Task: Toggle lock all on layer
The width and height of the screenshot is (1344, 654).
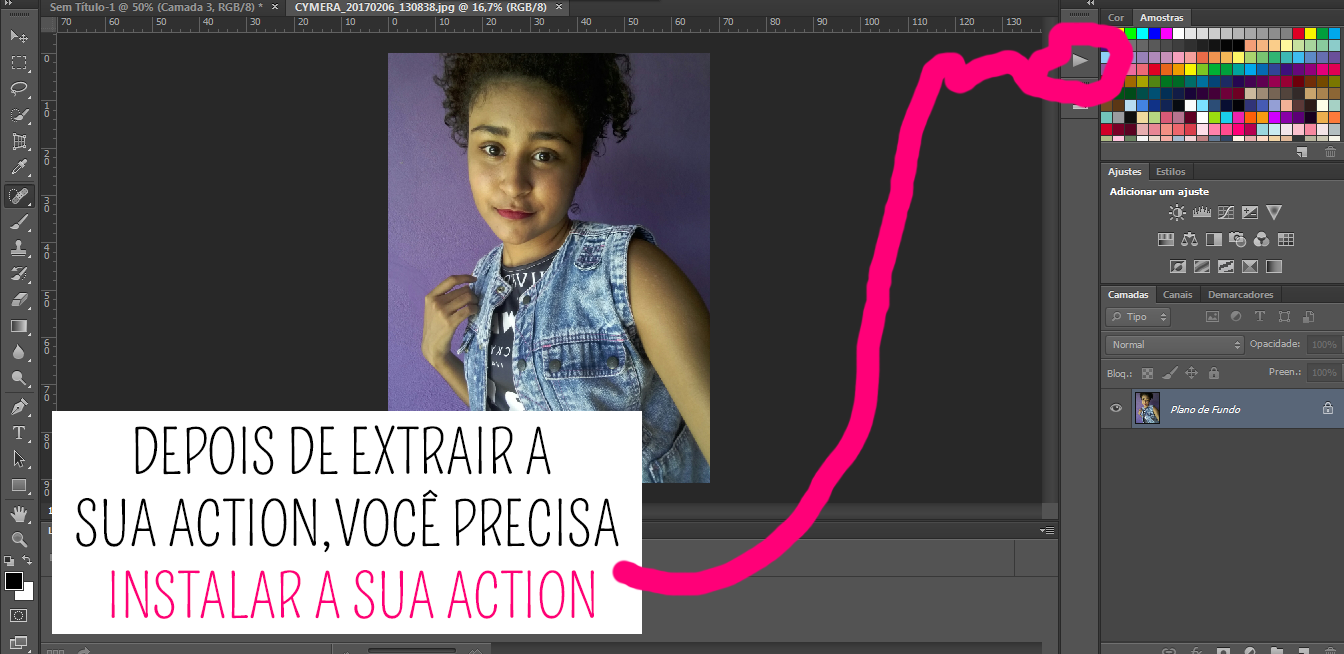Action: point(1213,373)
